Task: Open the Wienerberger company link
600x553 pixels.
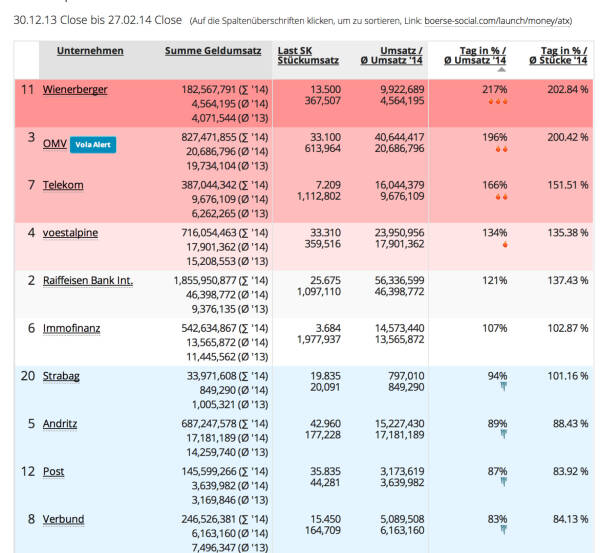Action: [x=75, y=90]
